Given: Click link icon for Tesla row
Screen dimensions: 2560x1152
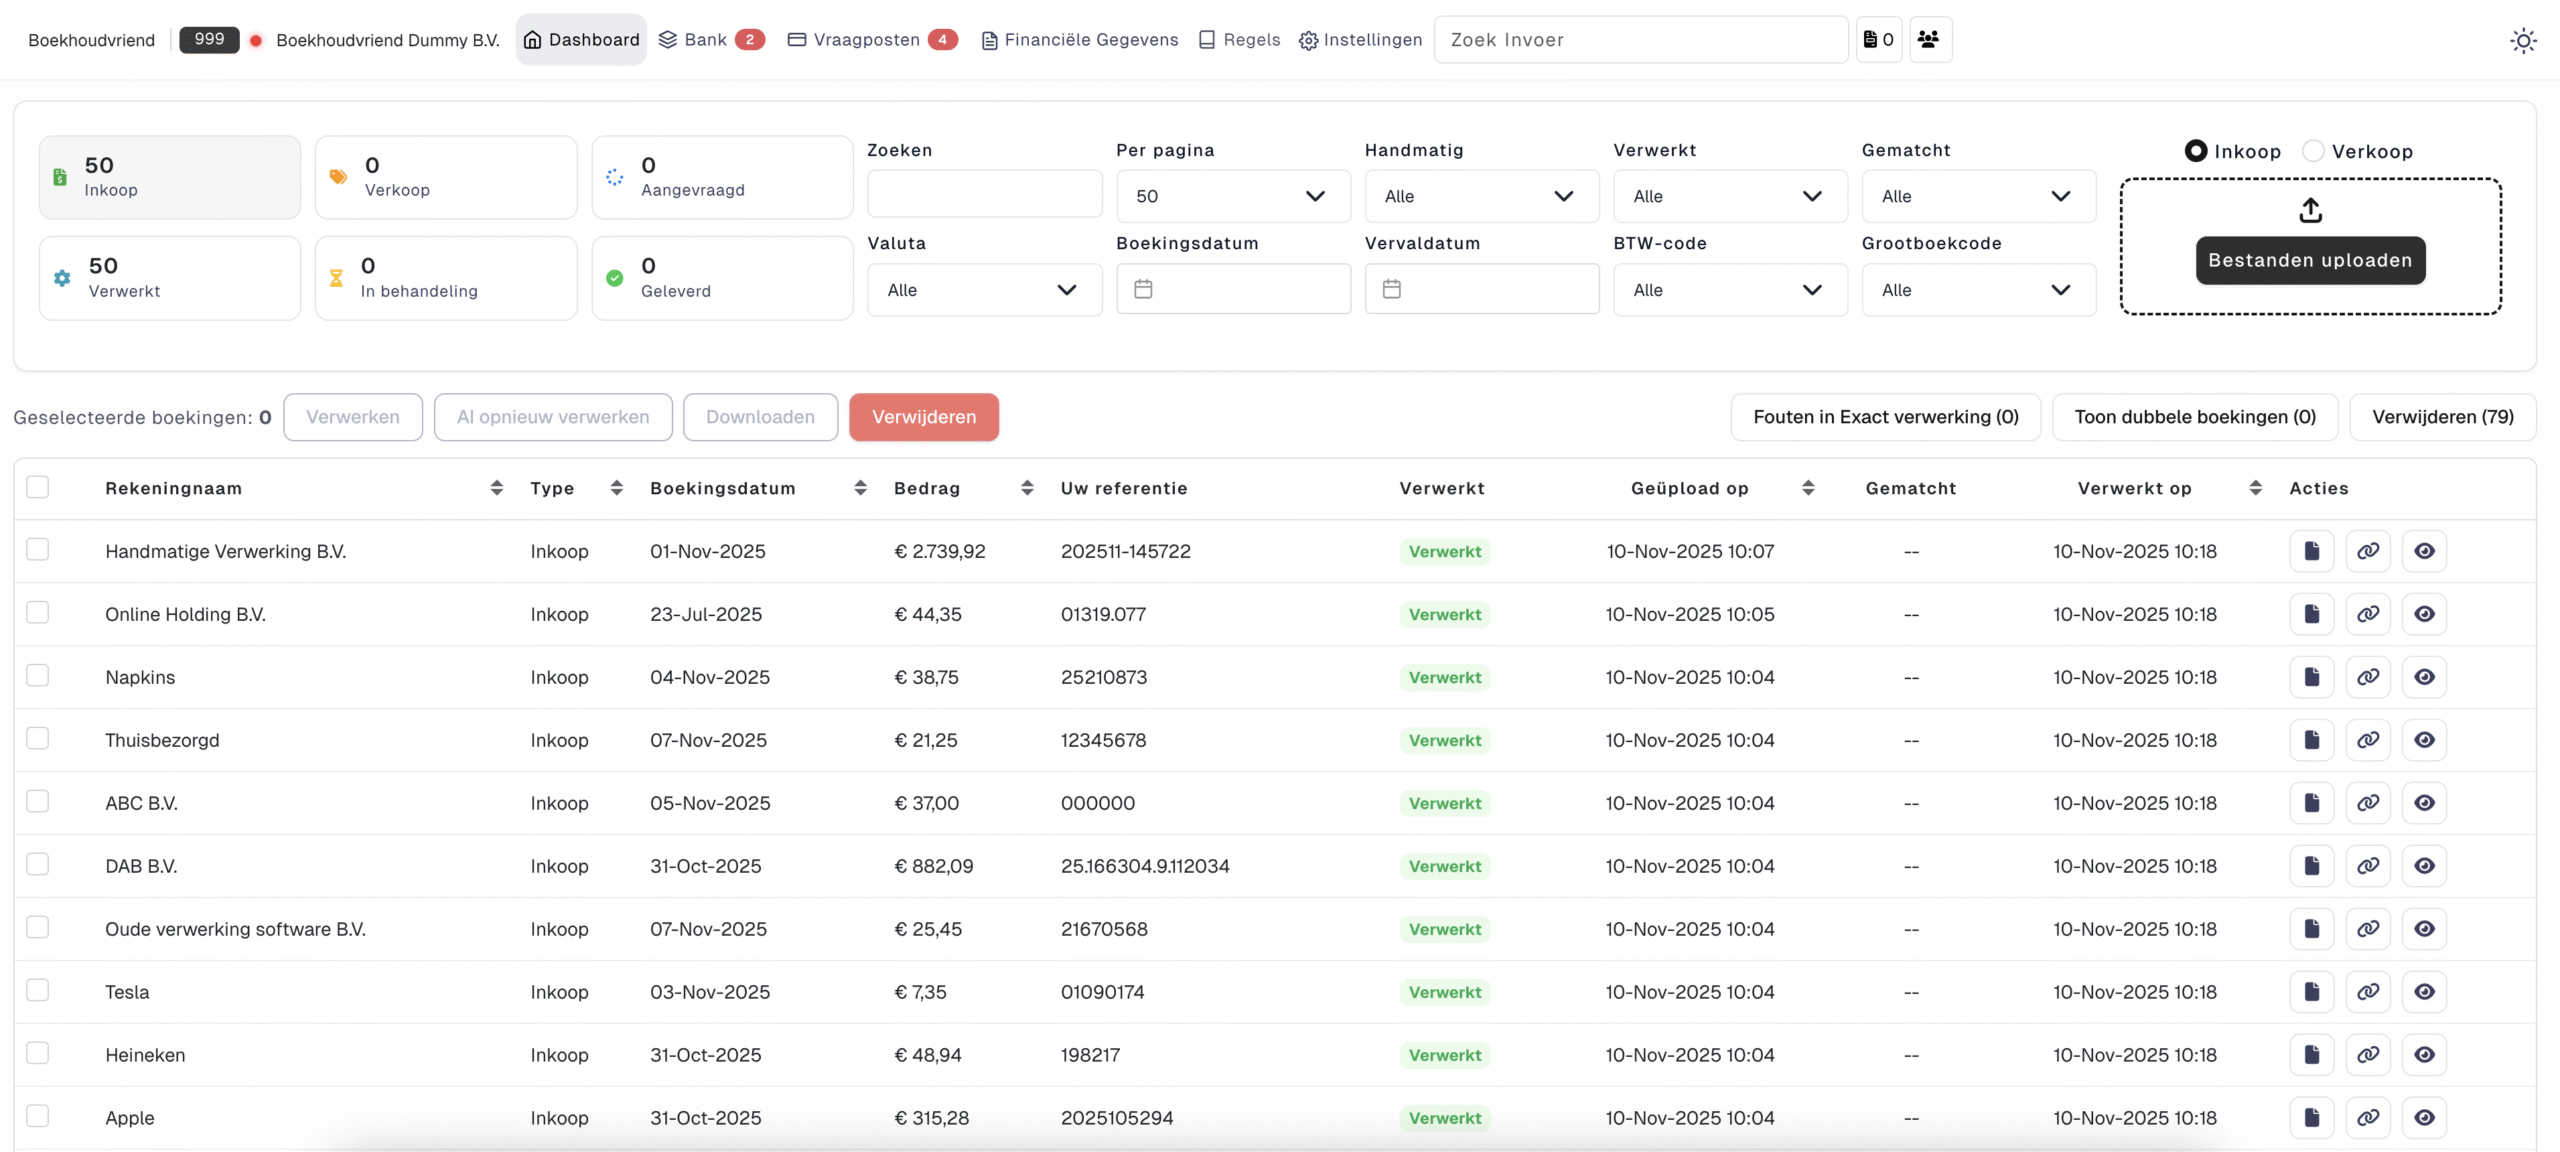Looking at the screenshot, I should point(2368,992).
